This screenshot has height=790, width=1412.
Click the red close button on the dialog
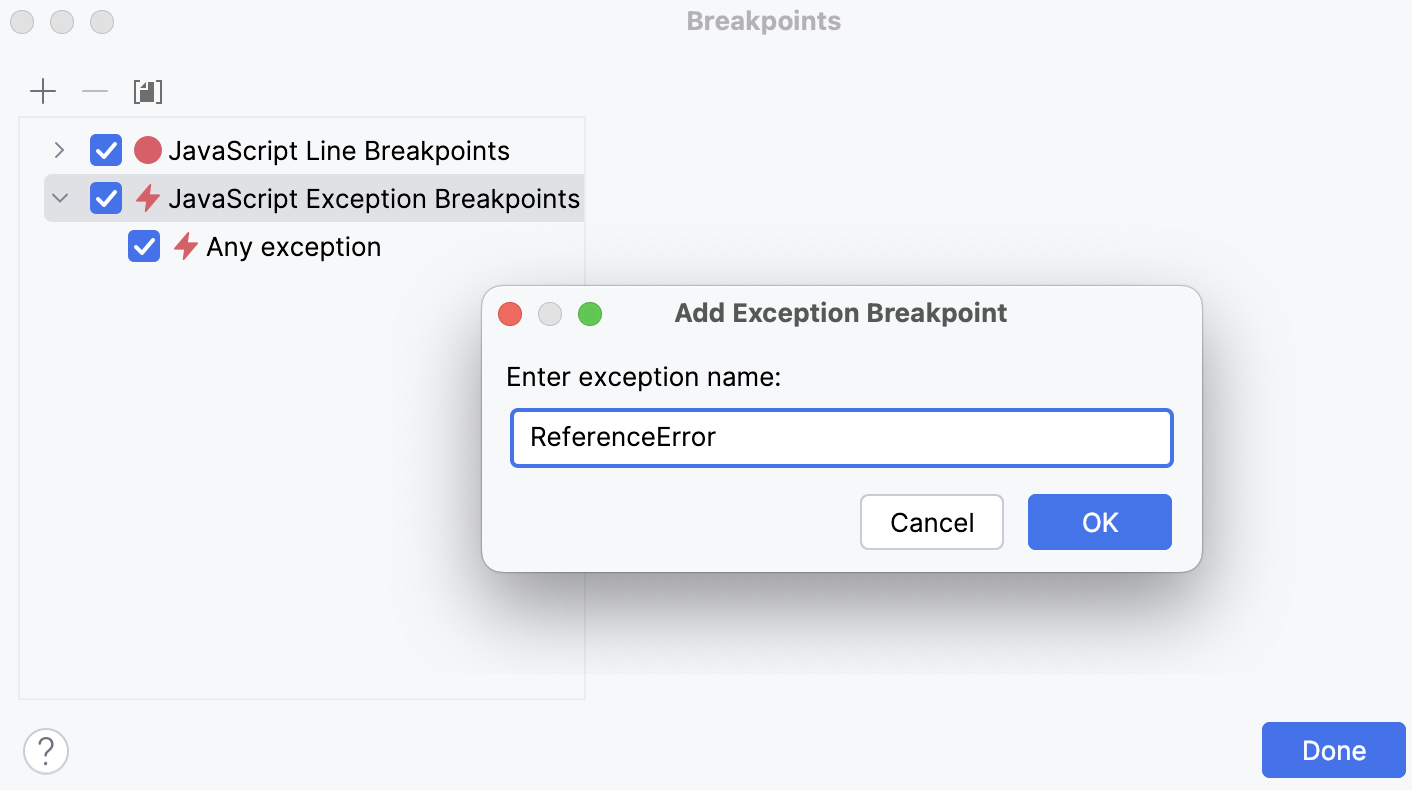[x=510, y=313]
